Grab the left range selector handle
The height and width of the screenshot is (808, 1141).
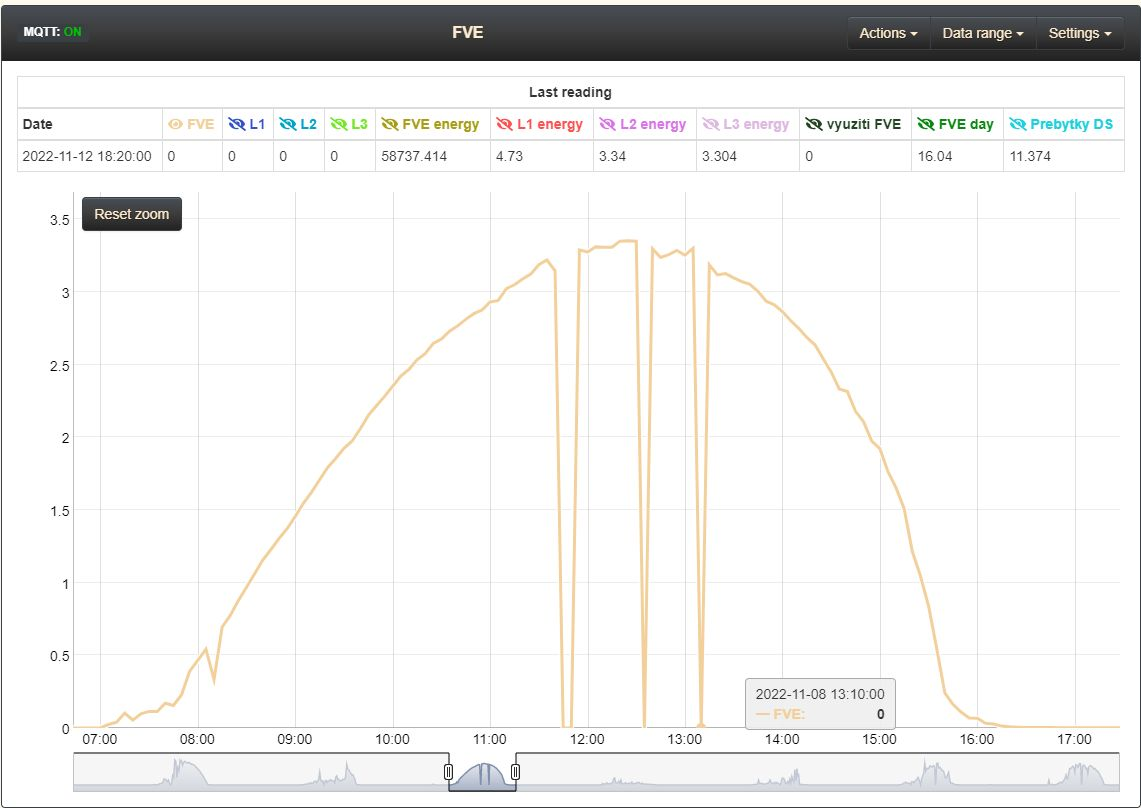tap(448, 771)
